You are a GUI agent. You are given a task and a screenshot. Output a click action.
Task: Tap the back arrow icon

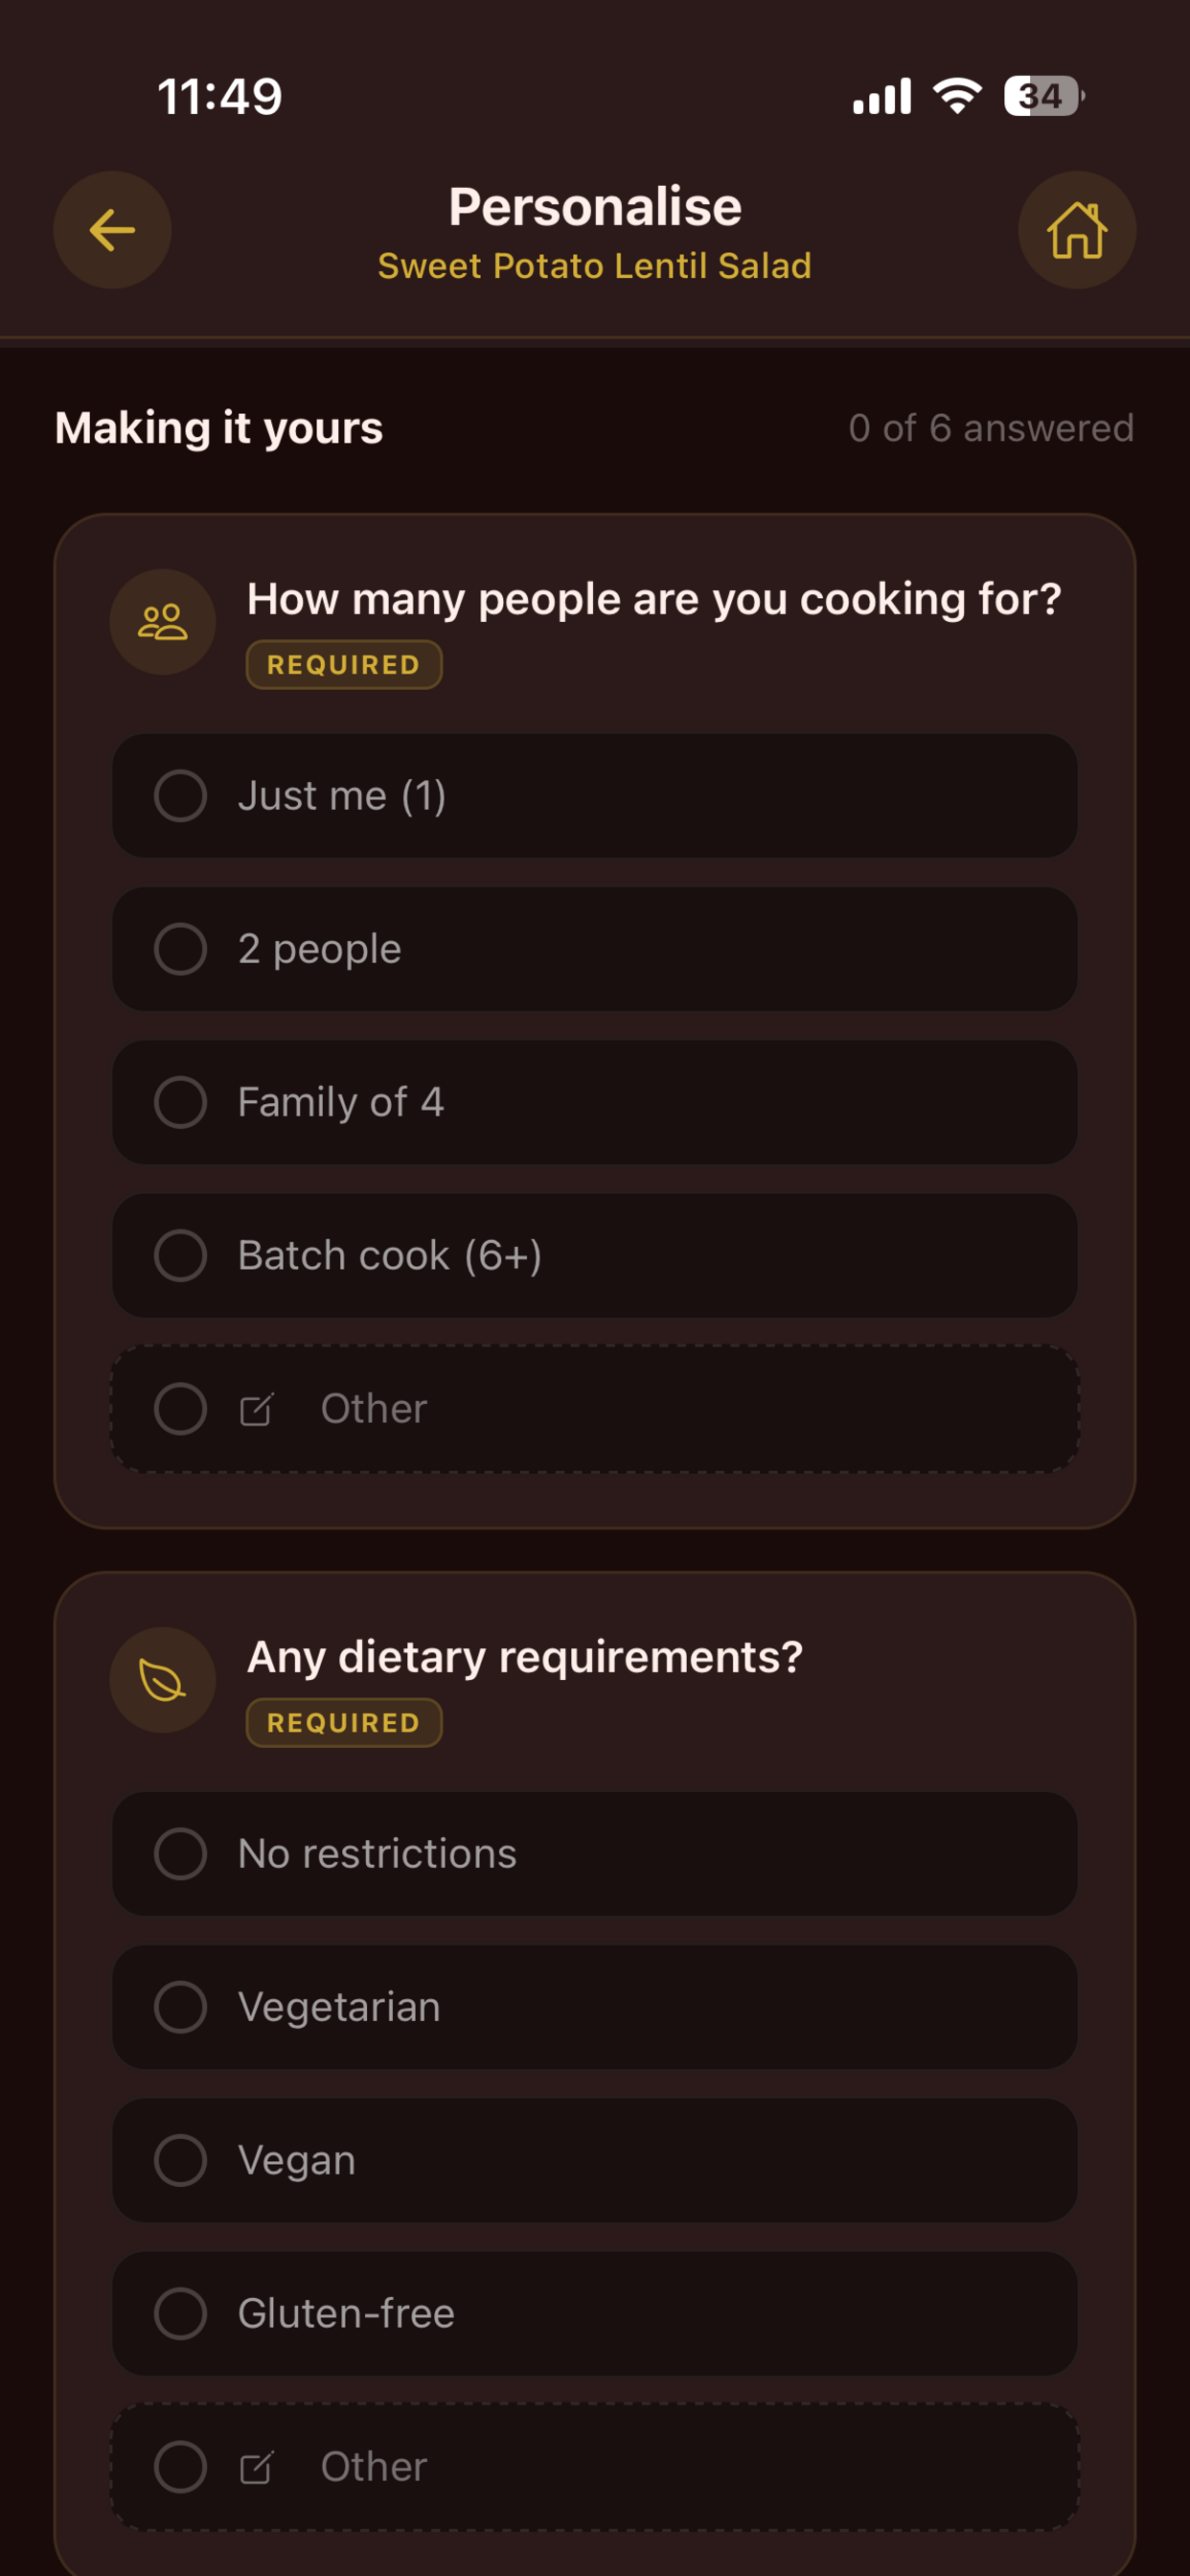[x=112, y=230]
